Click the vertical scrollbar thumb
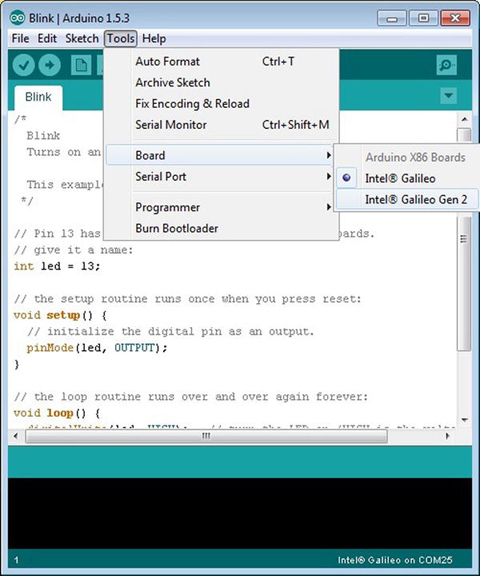The height and width of the screenshot is (576, 480). pyautogui.click(x=465, y=239)
